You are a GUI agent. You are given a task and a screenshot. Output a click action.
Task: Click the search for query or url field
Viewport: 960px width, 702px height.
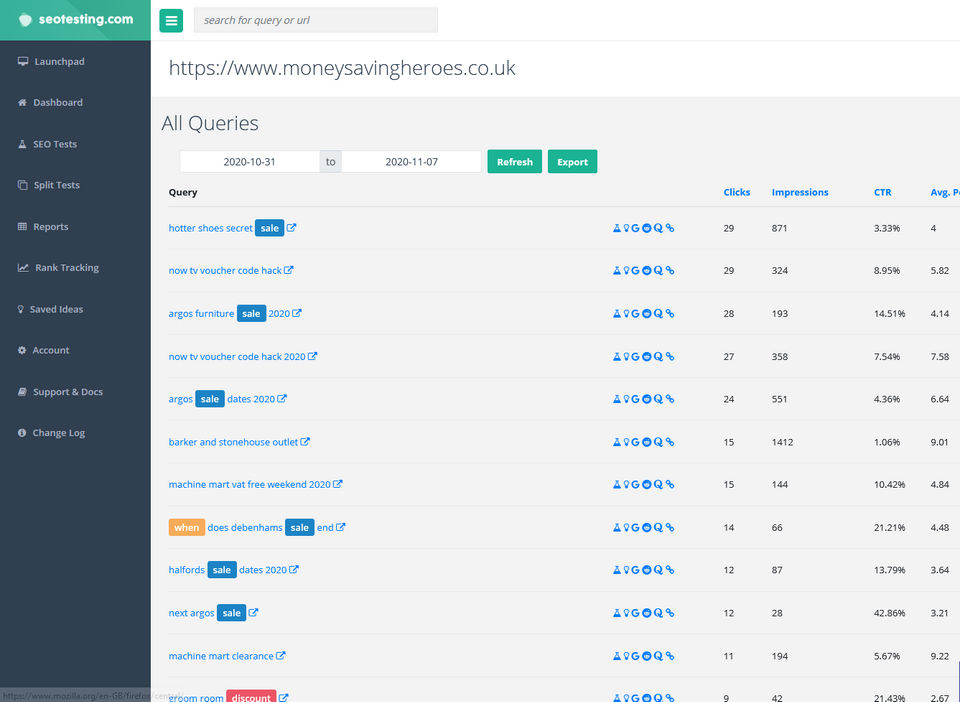click(x=316, y=20)
